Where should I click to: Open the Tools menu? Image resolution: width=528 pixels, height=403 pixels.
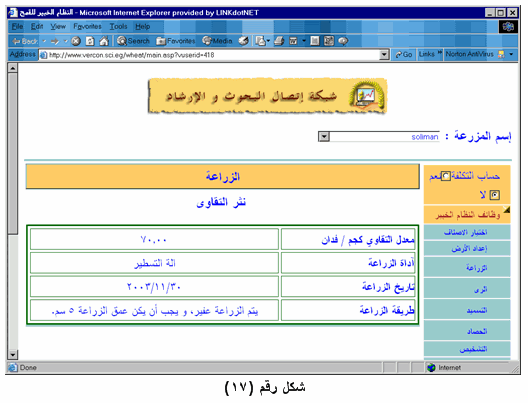[x=118, y=27]
